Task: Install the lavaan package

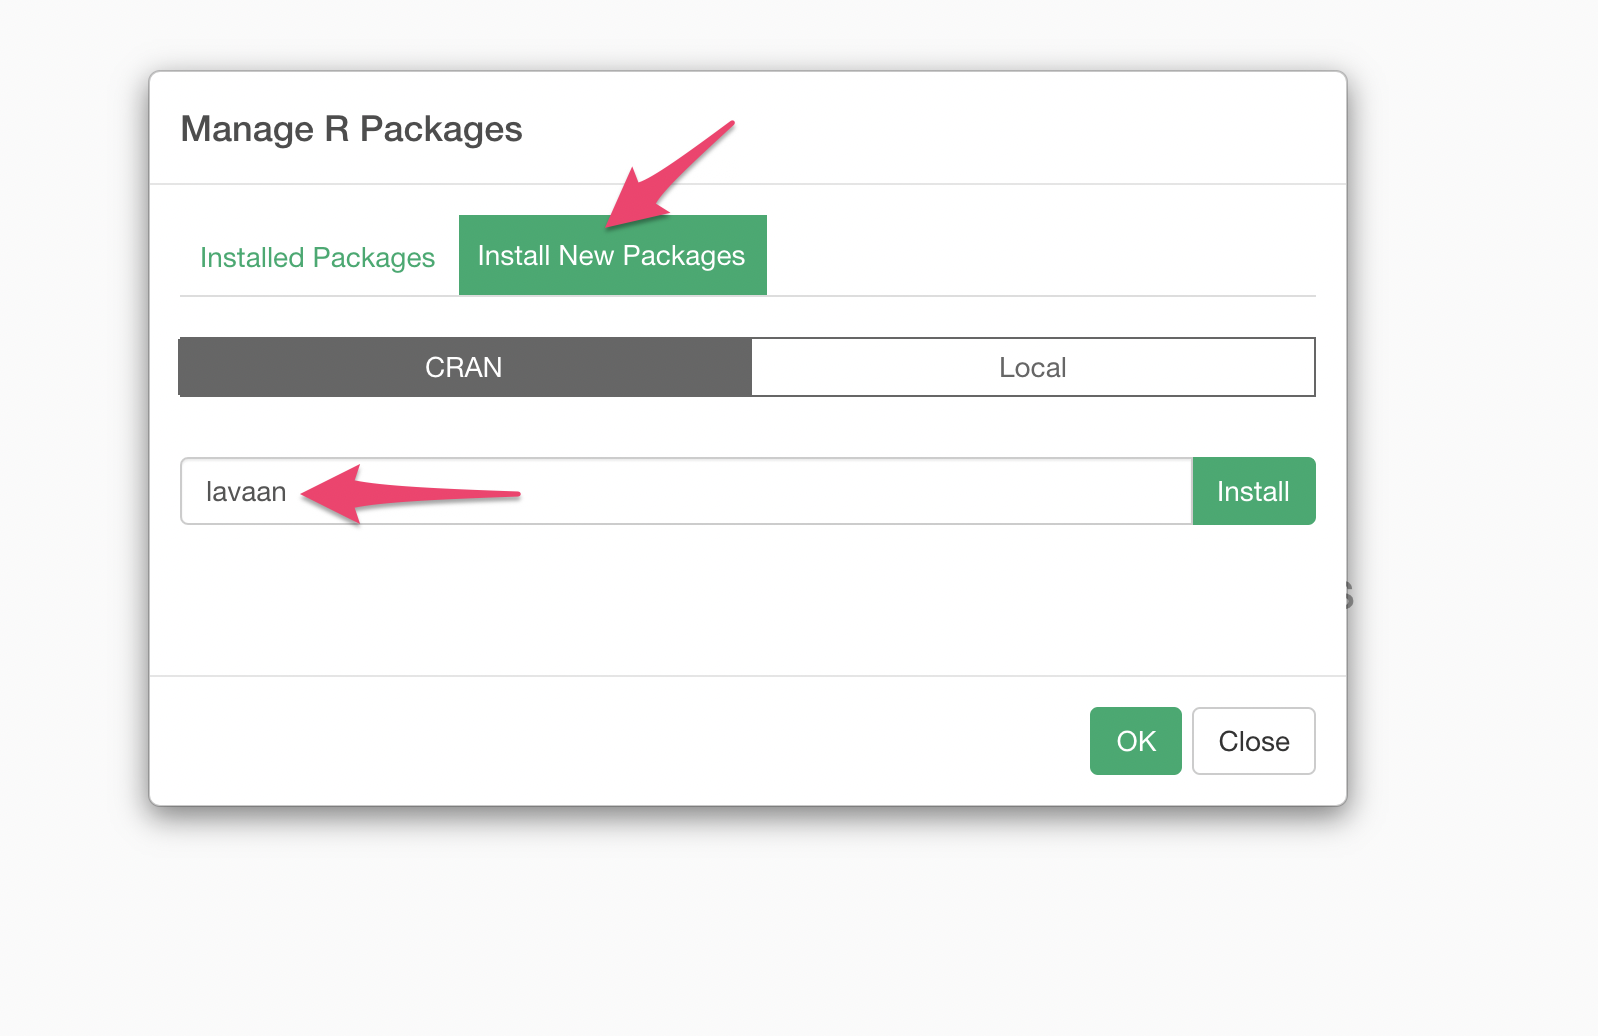Action: click(x=1253, y=491)
